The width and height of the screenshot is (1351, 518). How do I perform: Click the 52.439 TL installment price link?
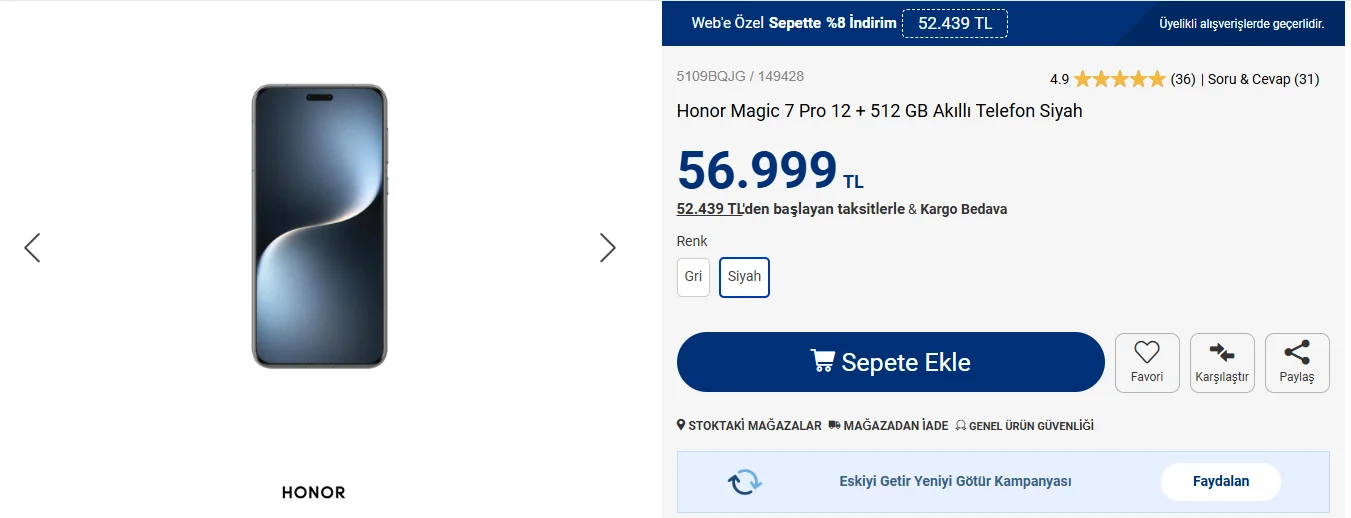[710, 209]
